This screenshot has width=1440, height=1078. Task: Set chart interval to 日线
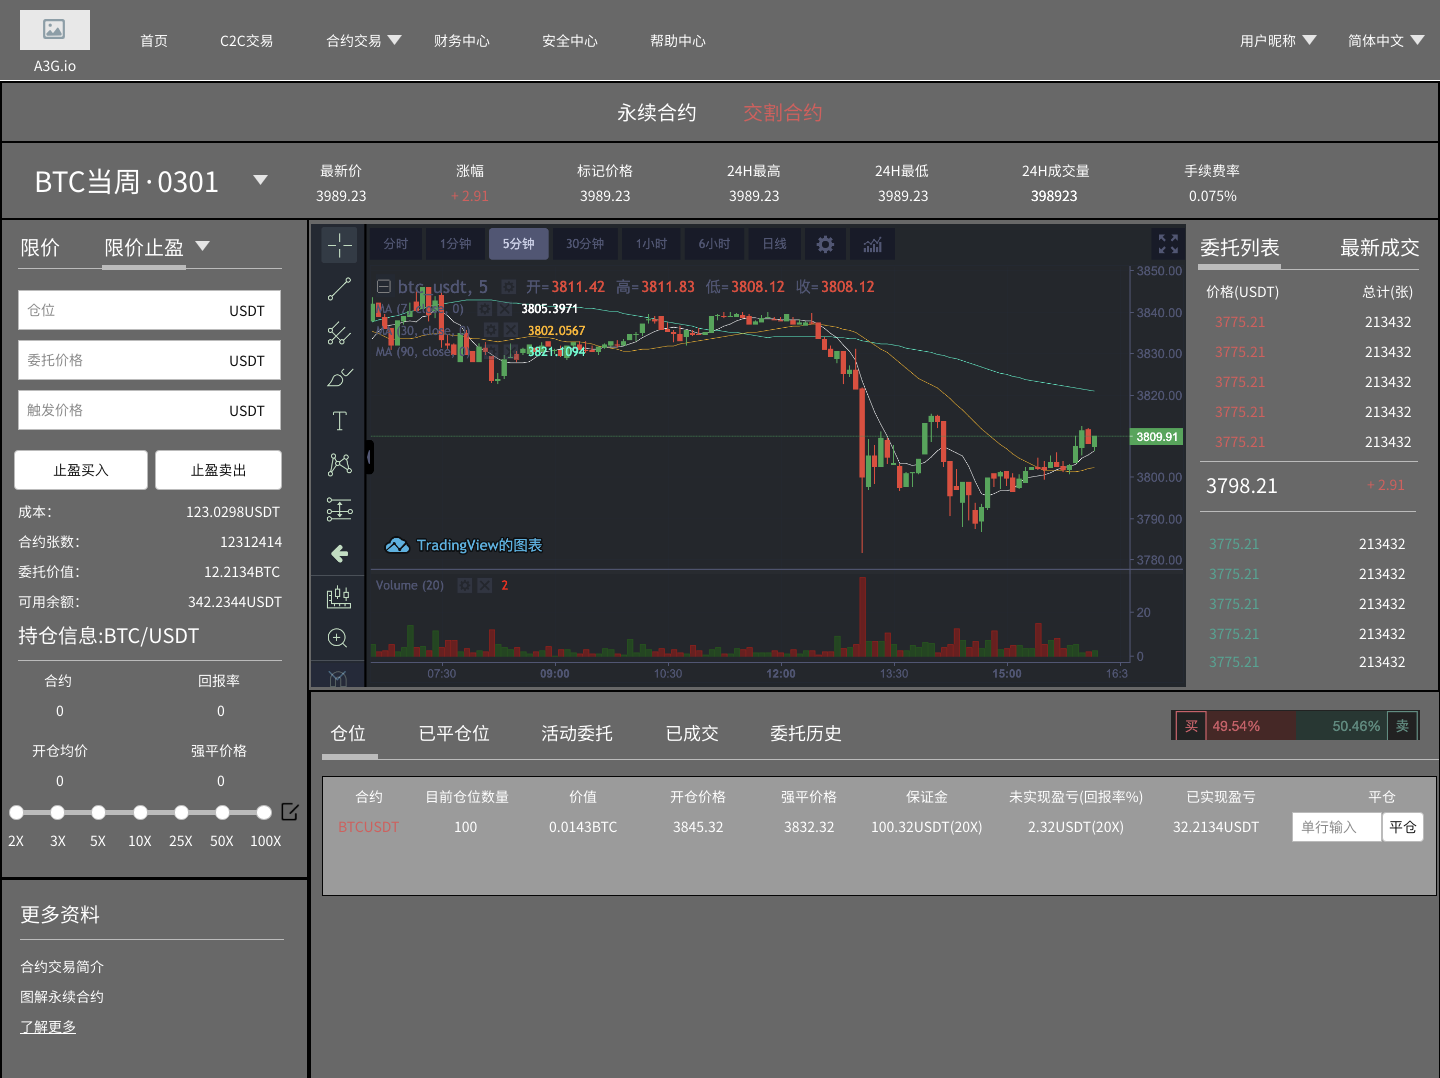point(774,244)
